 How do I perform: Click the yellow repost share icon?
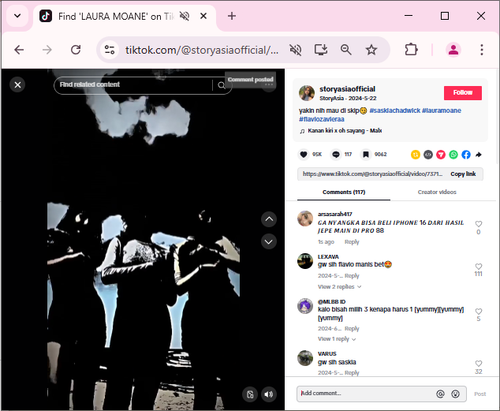pyautogui.click(x=415, y=155)
